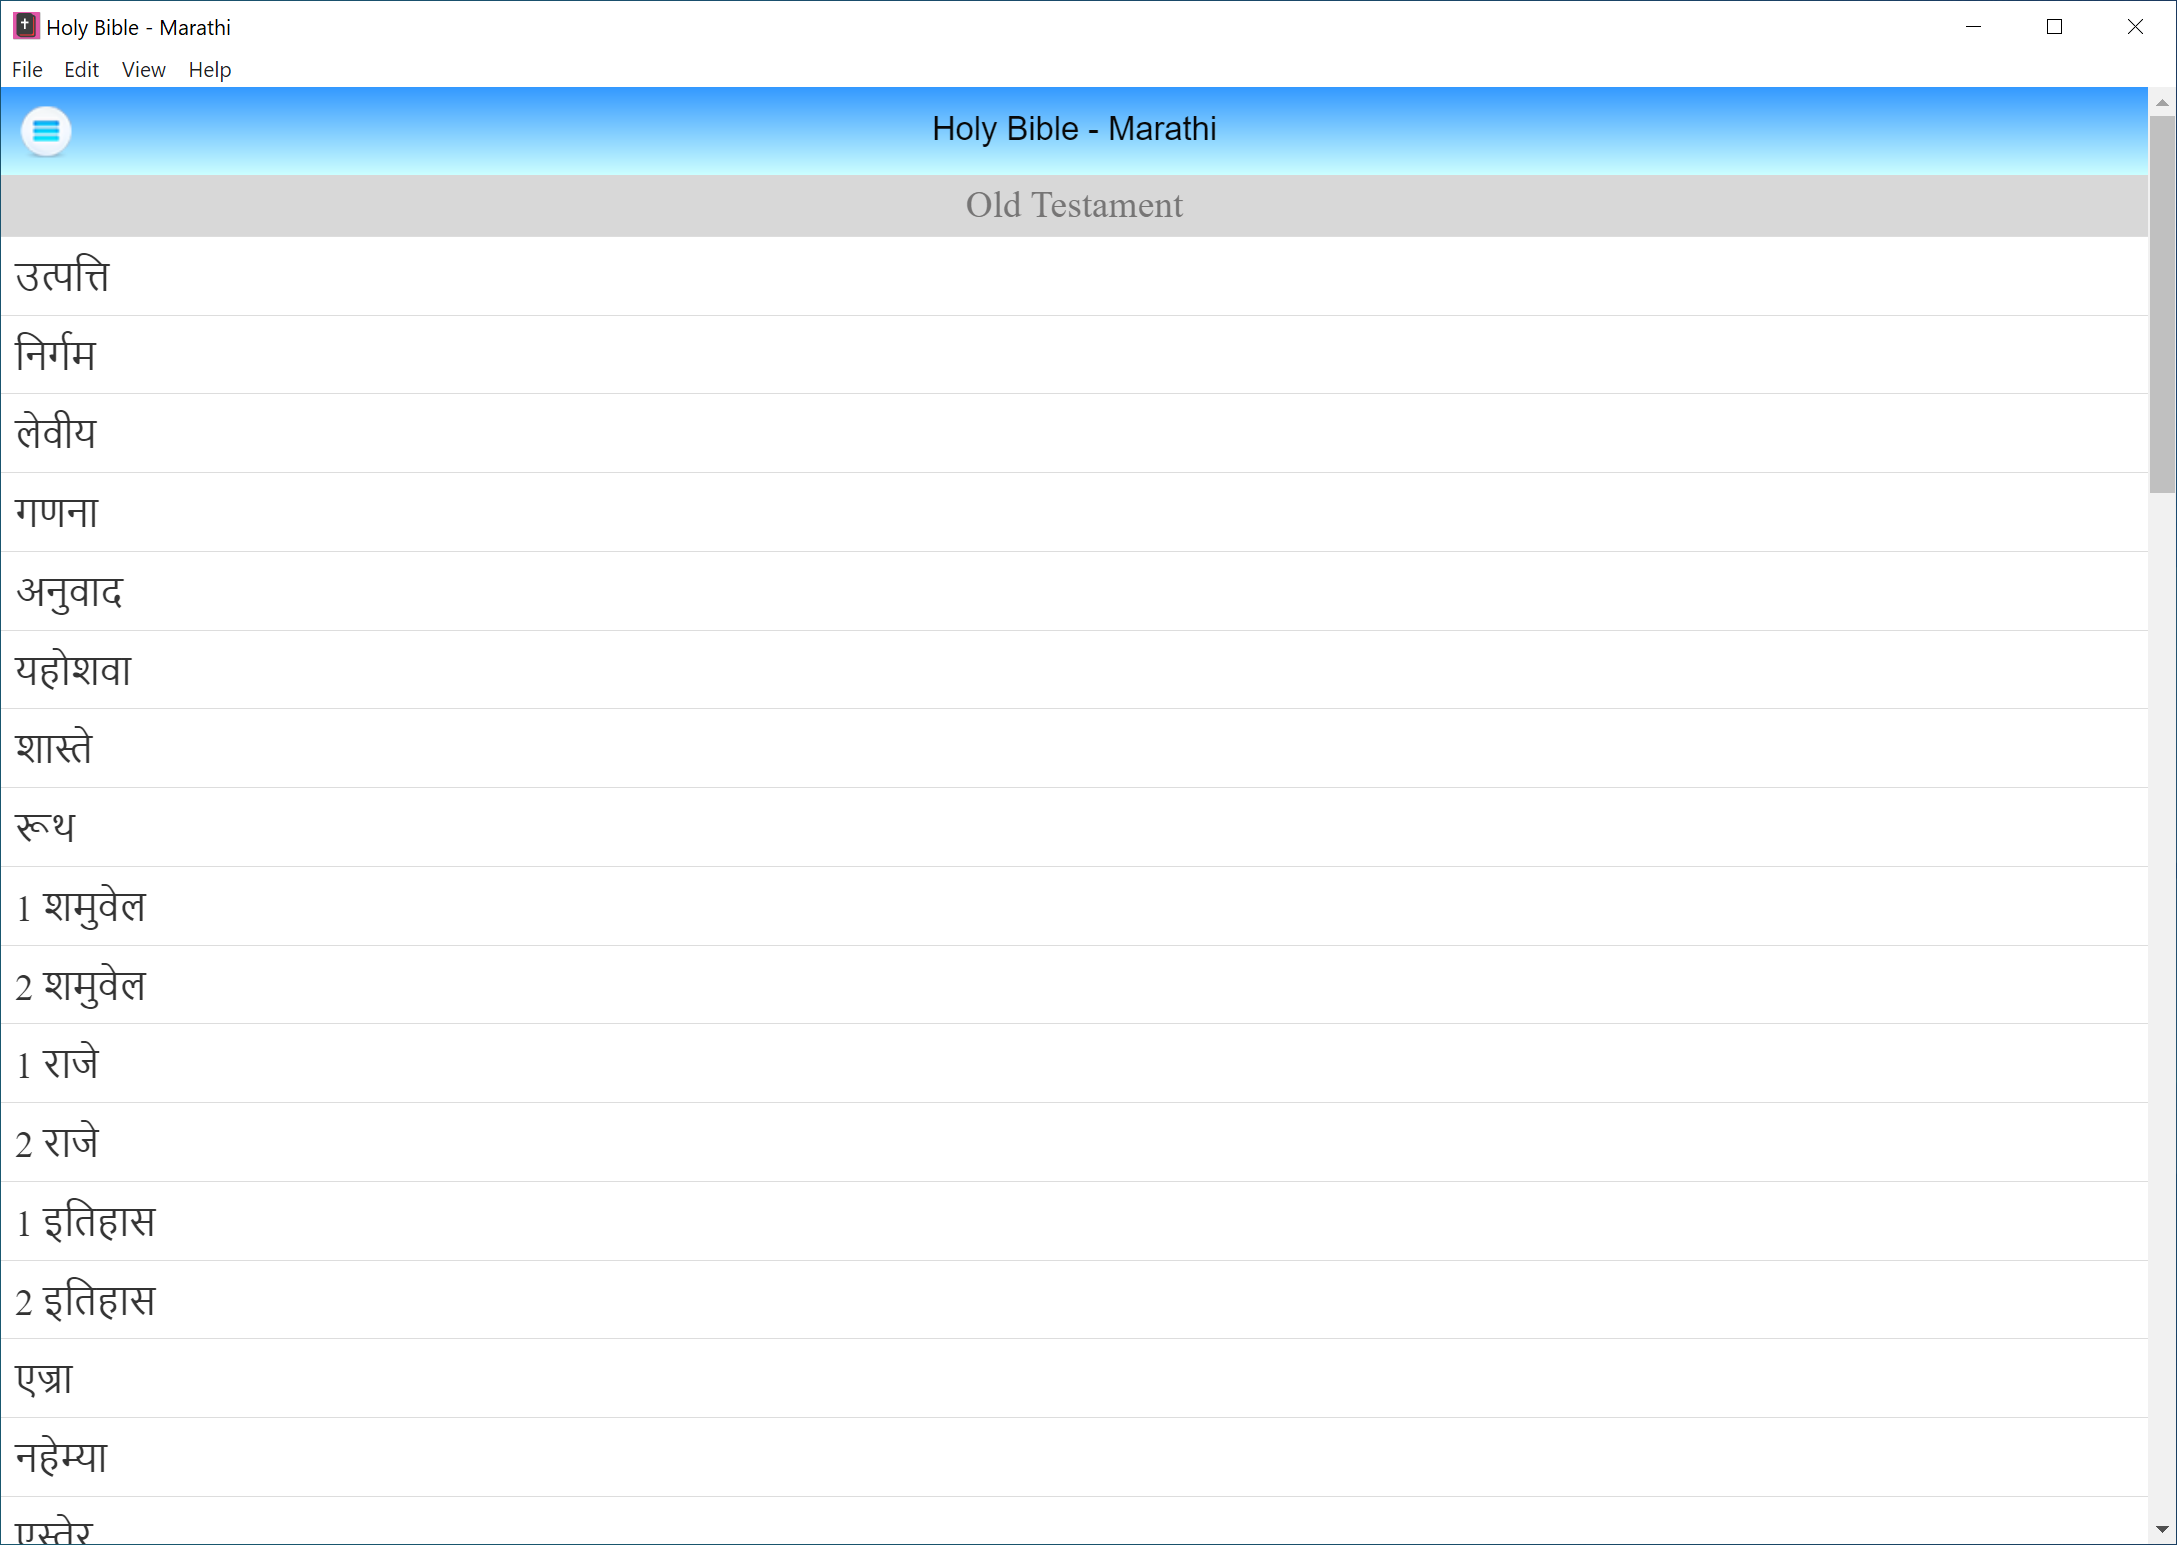Open the Edit menu

coord(81,70)
